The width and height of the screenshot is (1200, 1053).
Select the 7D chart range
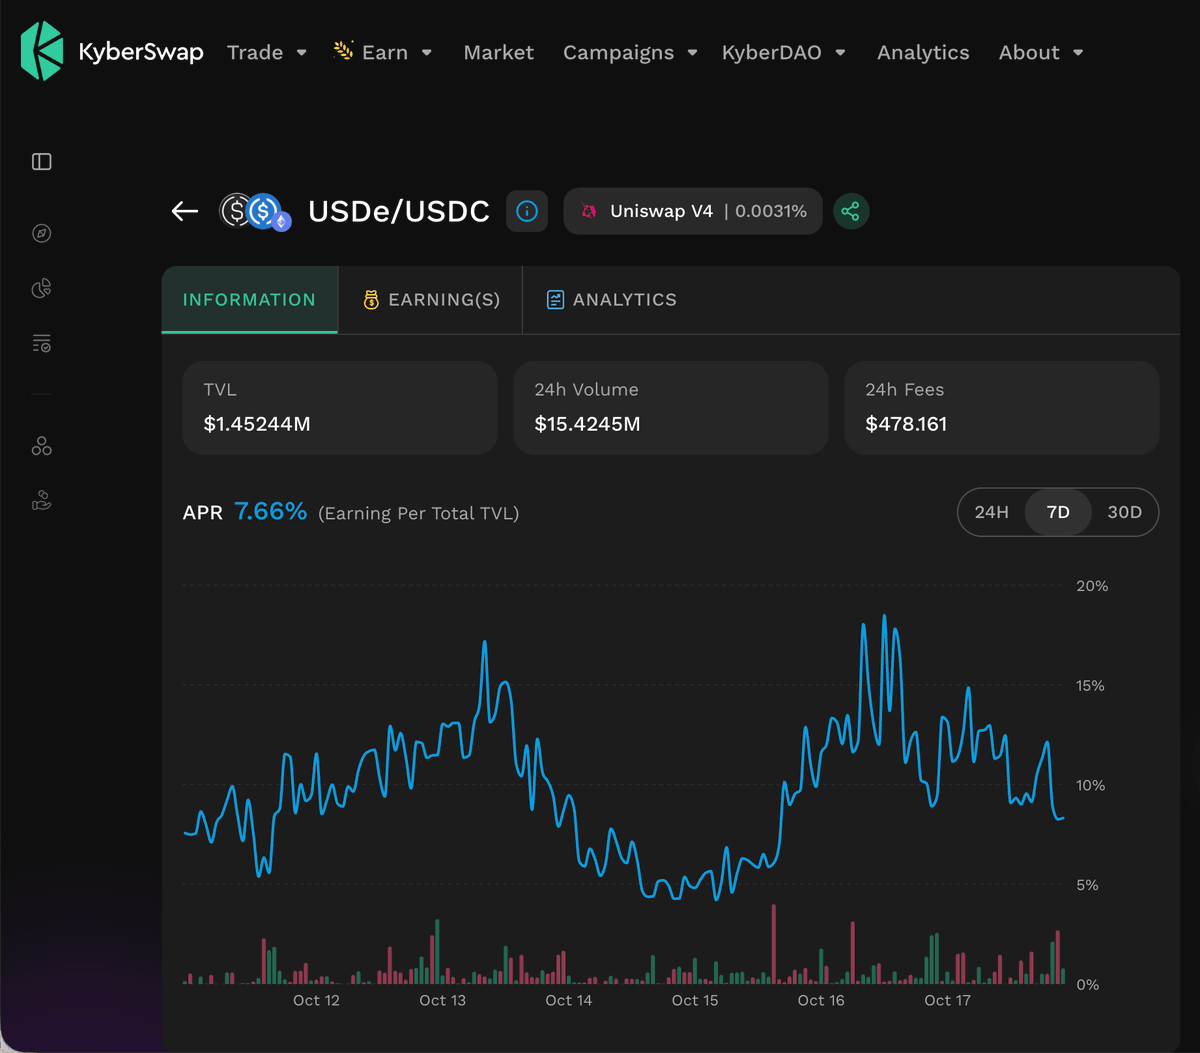click(x=1058, y=512)
